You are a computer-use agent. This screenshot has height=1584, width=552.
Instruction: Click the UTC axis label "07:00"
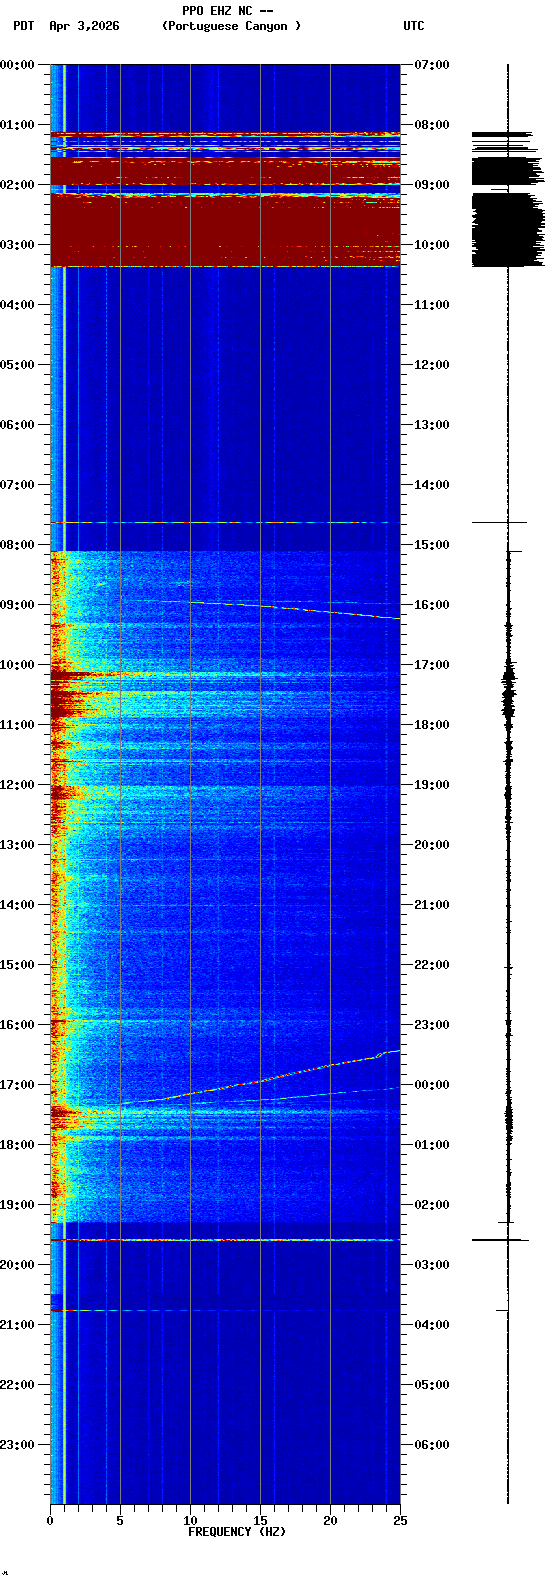pyautogui.click(x=432, y=65)
